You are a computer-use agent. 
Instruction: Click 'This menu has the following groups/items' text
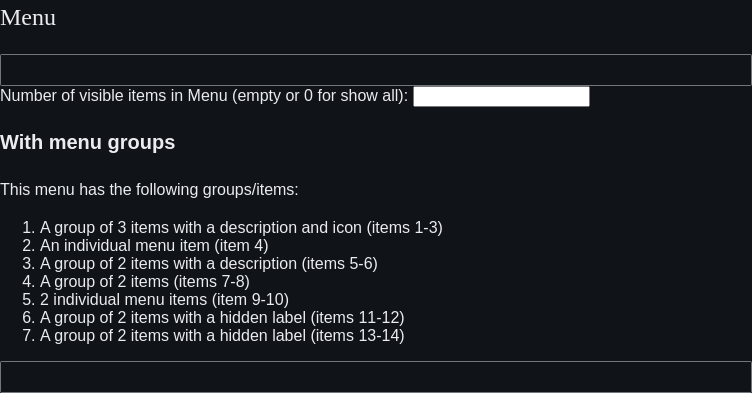[149, 190]
